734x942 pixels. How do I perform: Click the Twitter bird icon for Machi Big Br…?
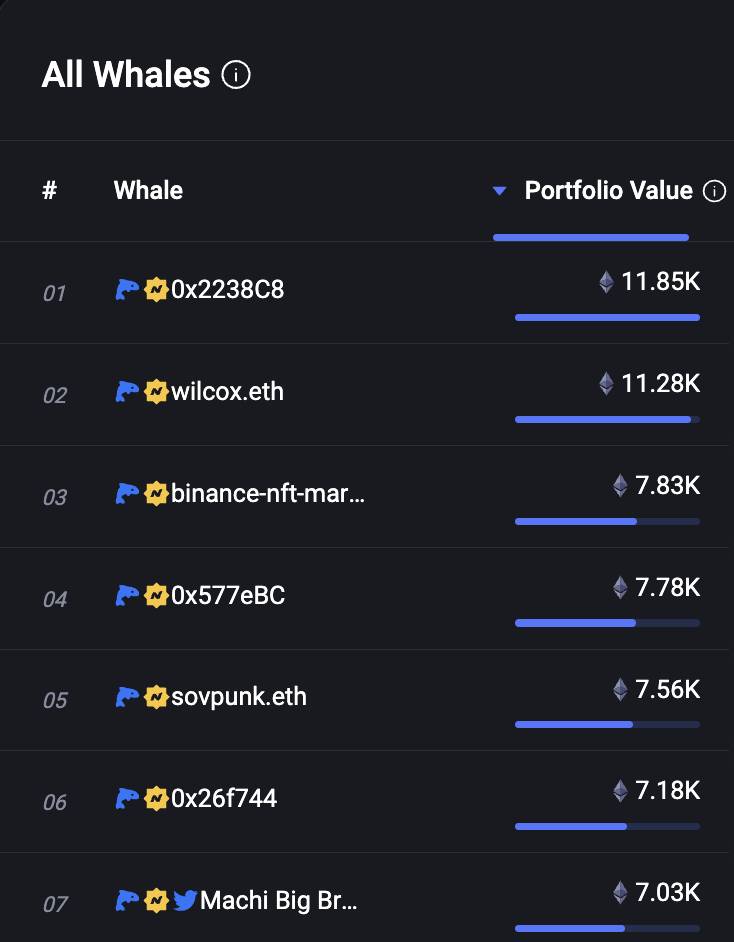(x=185, y=901)
